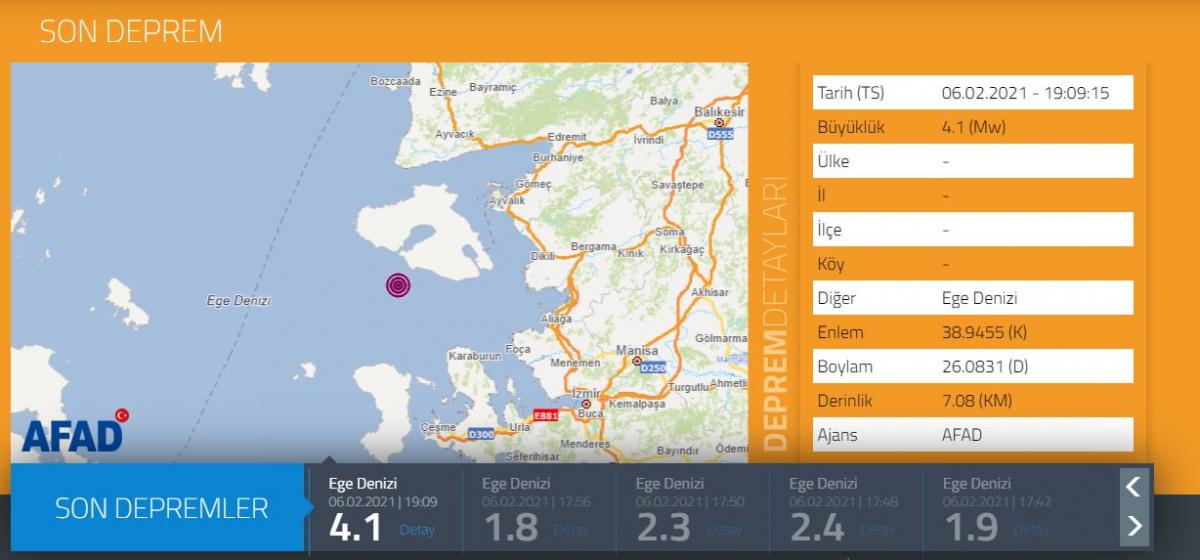Show next earthquakes with right chevron

[1133, 526]
